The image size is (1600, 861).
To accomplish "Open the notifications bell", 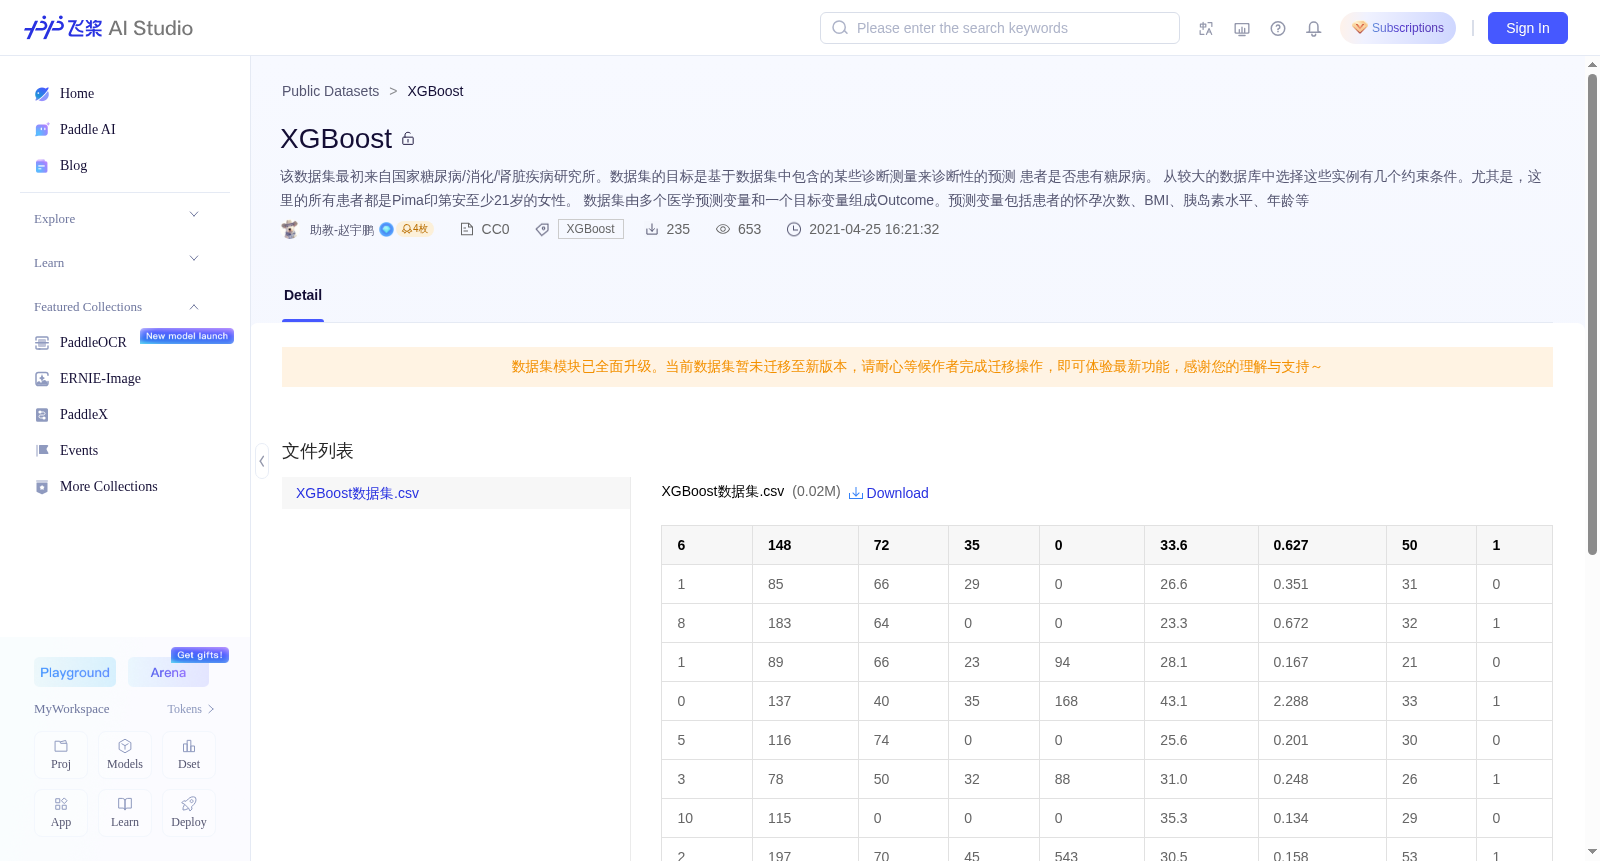I will pyautogui.click(x=1314, y=28).
